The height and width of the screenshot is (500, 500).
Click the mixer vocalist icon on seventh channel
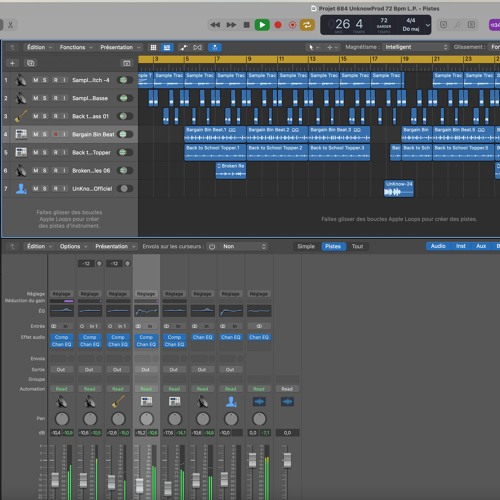231,401
